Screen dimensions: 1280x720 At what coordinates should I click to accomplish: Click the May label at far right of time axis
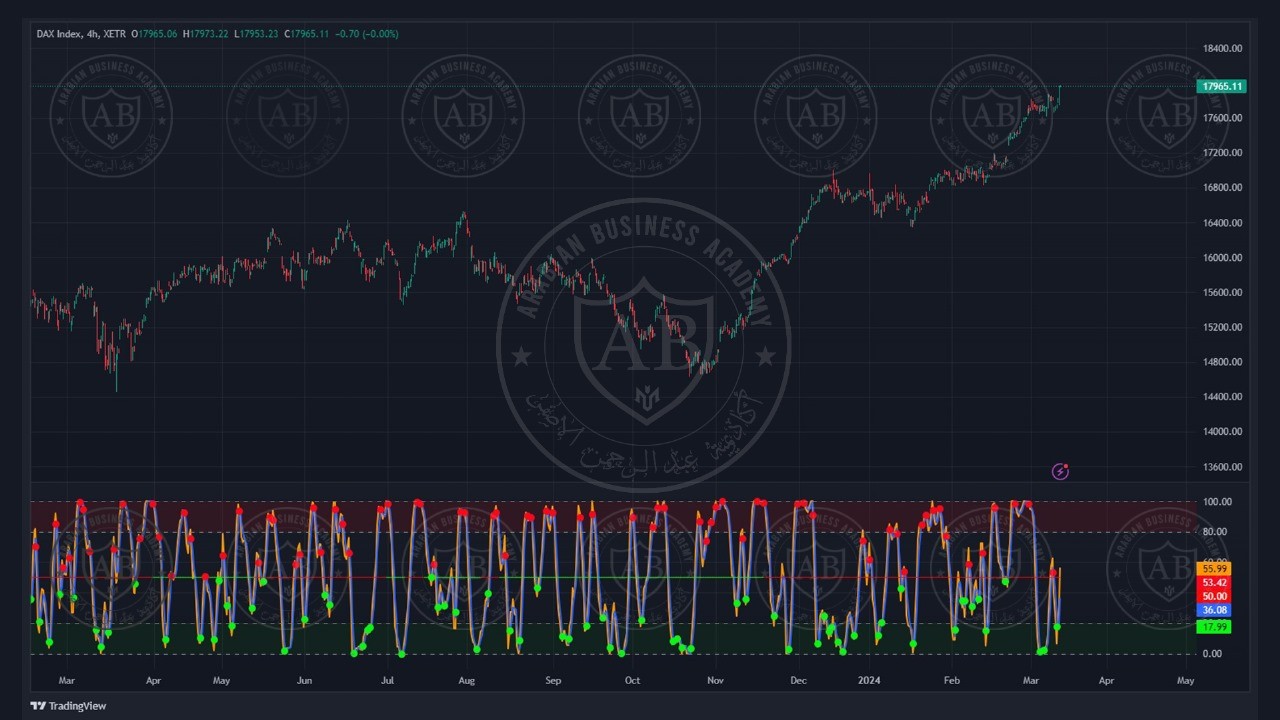pyautogui.click(x=1185, y=681)
